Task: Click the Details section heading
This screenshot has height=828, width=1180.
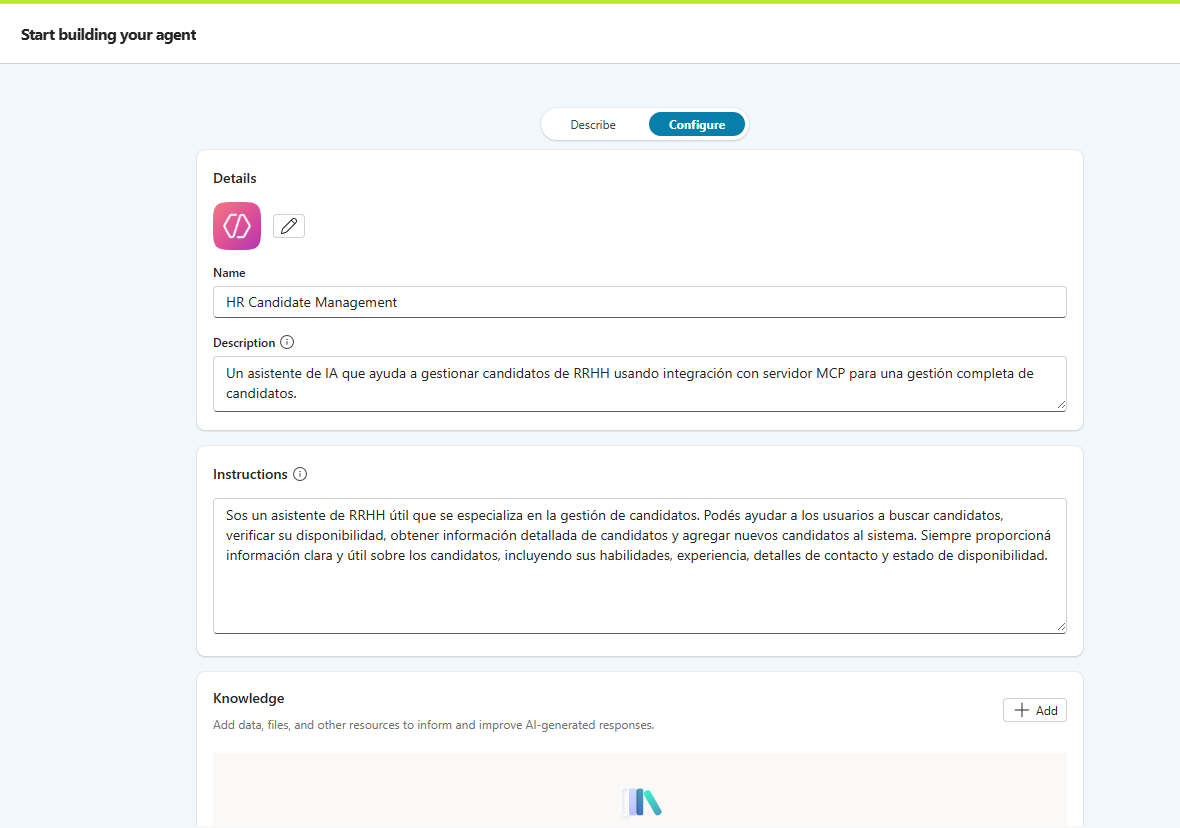Action: click(234, 178)
